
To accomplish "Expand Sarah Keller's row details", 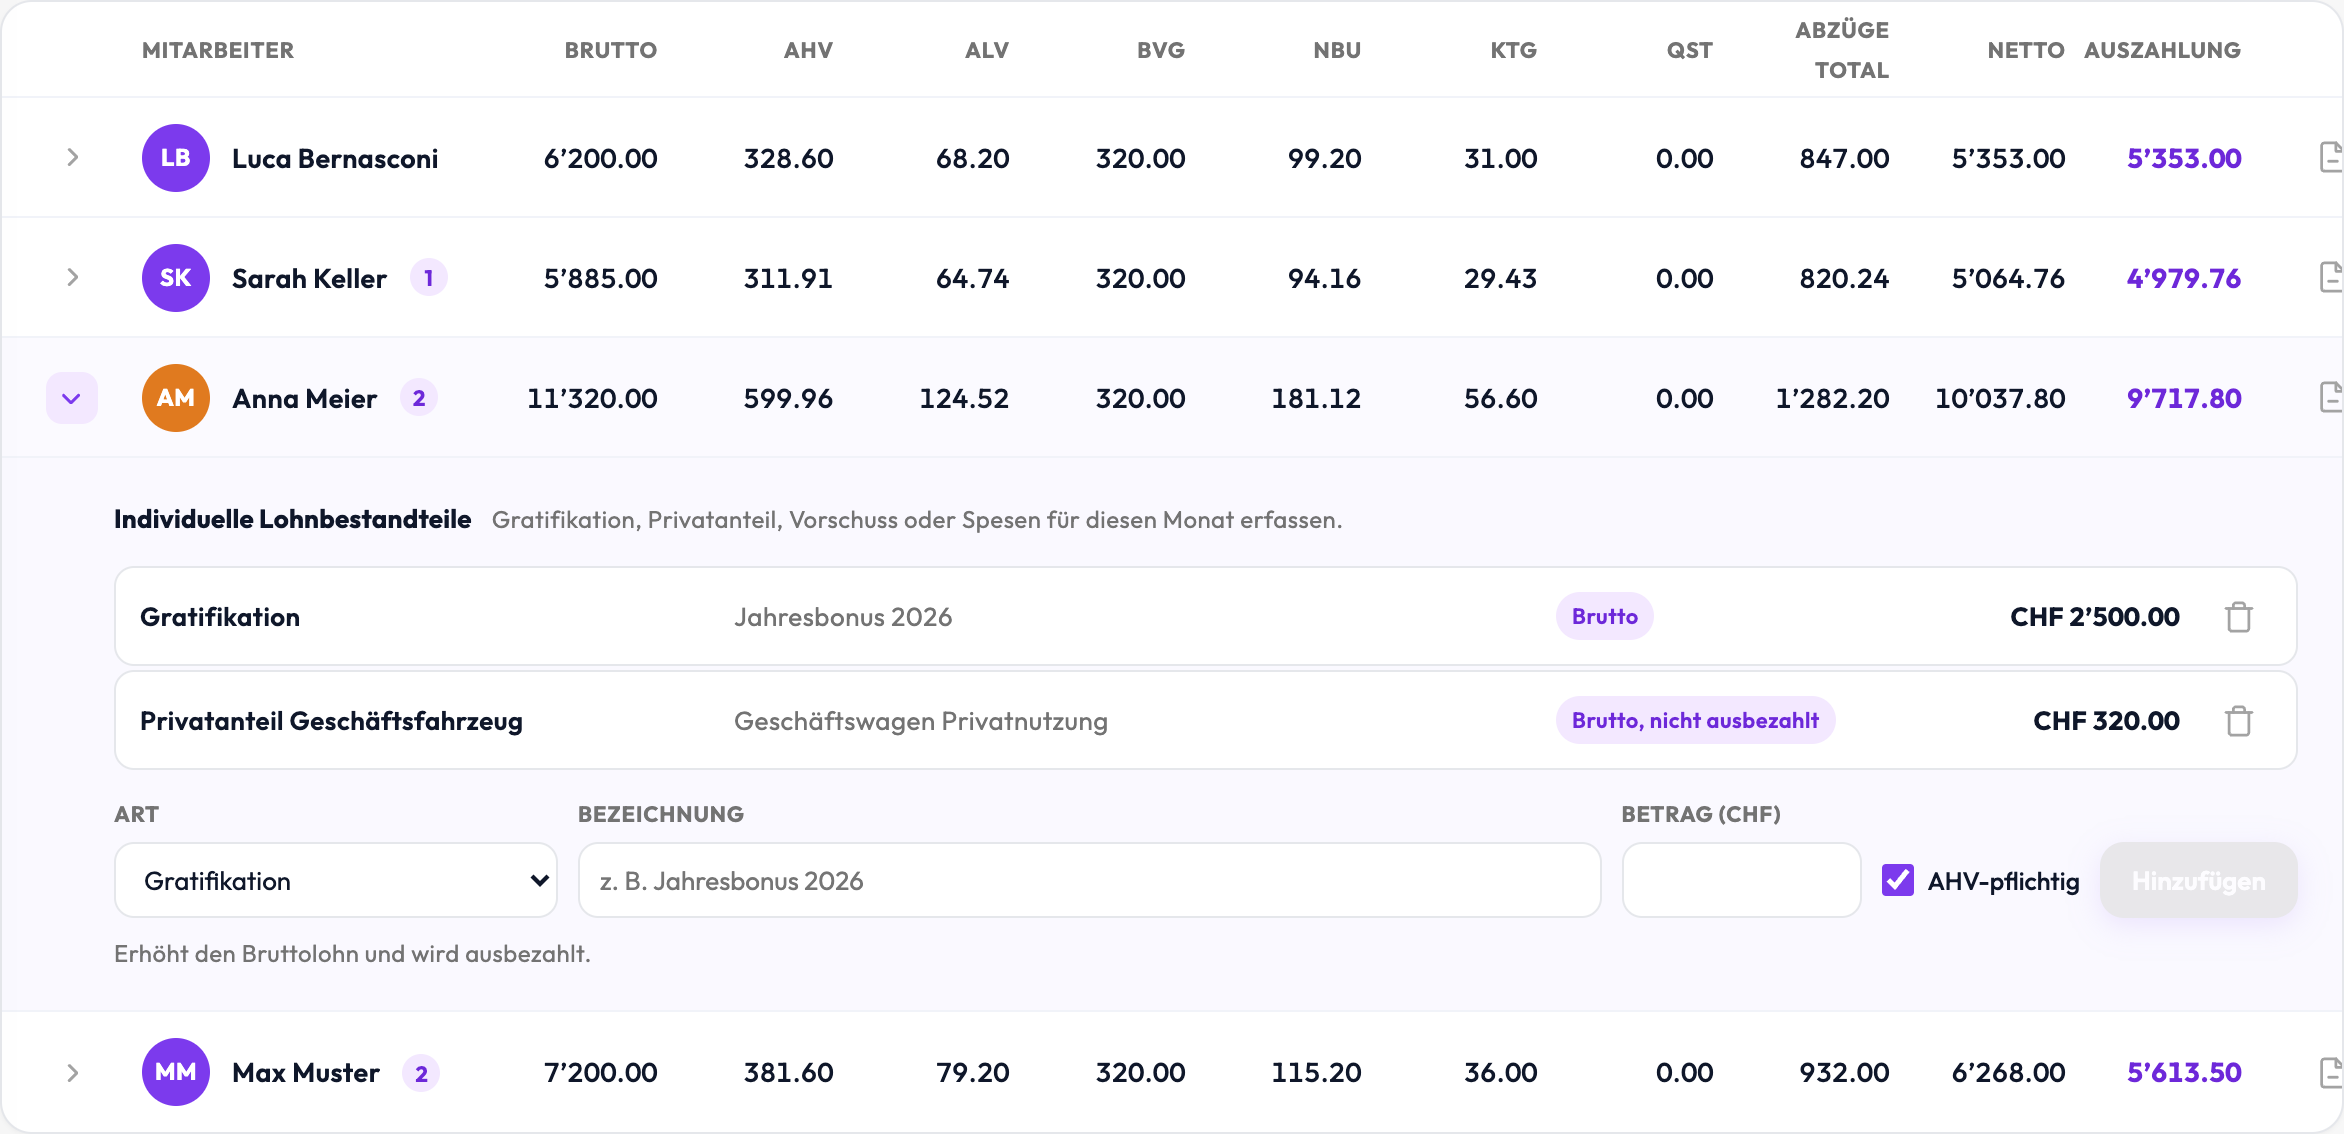I will (x=72, y=278).
